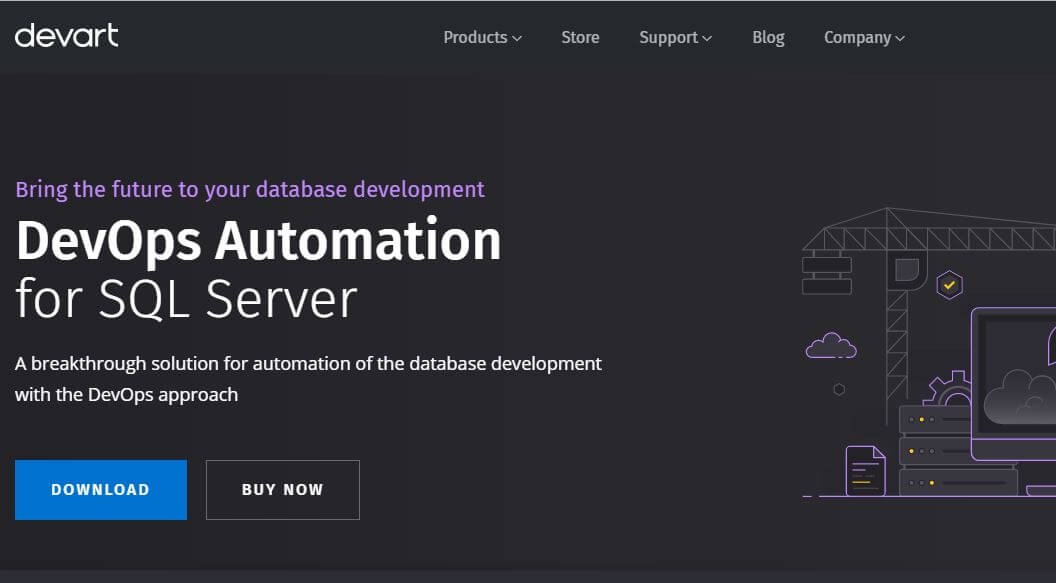Click the DevOps Automation heading

(259, 240)
